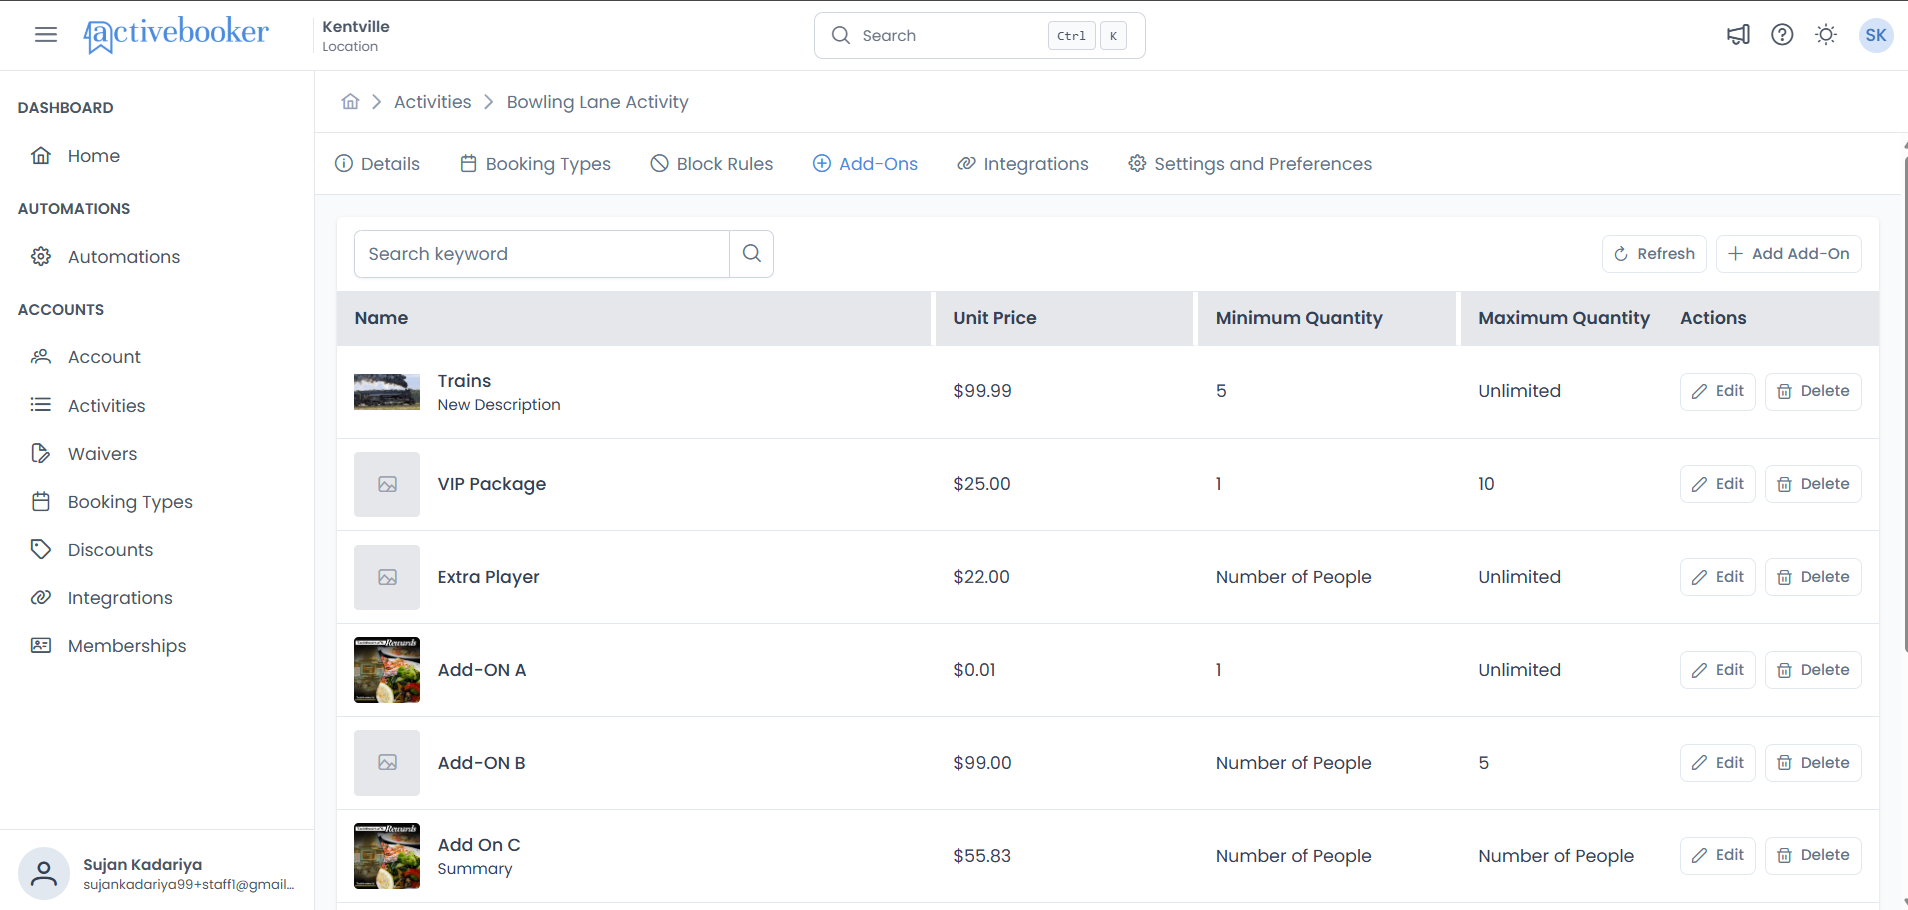Viewport: 1908px width, 910px height.
Task: Click the Add On C food thumbnail
Action: coord(387,856)
